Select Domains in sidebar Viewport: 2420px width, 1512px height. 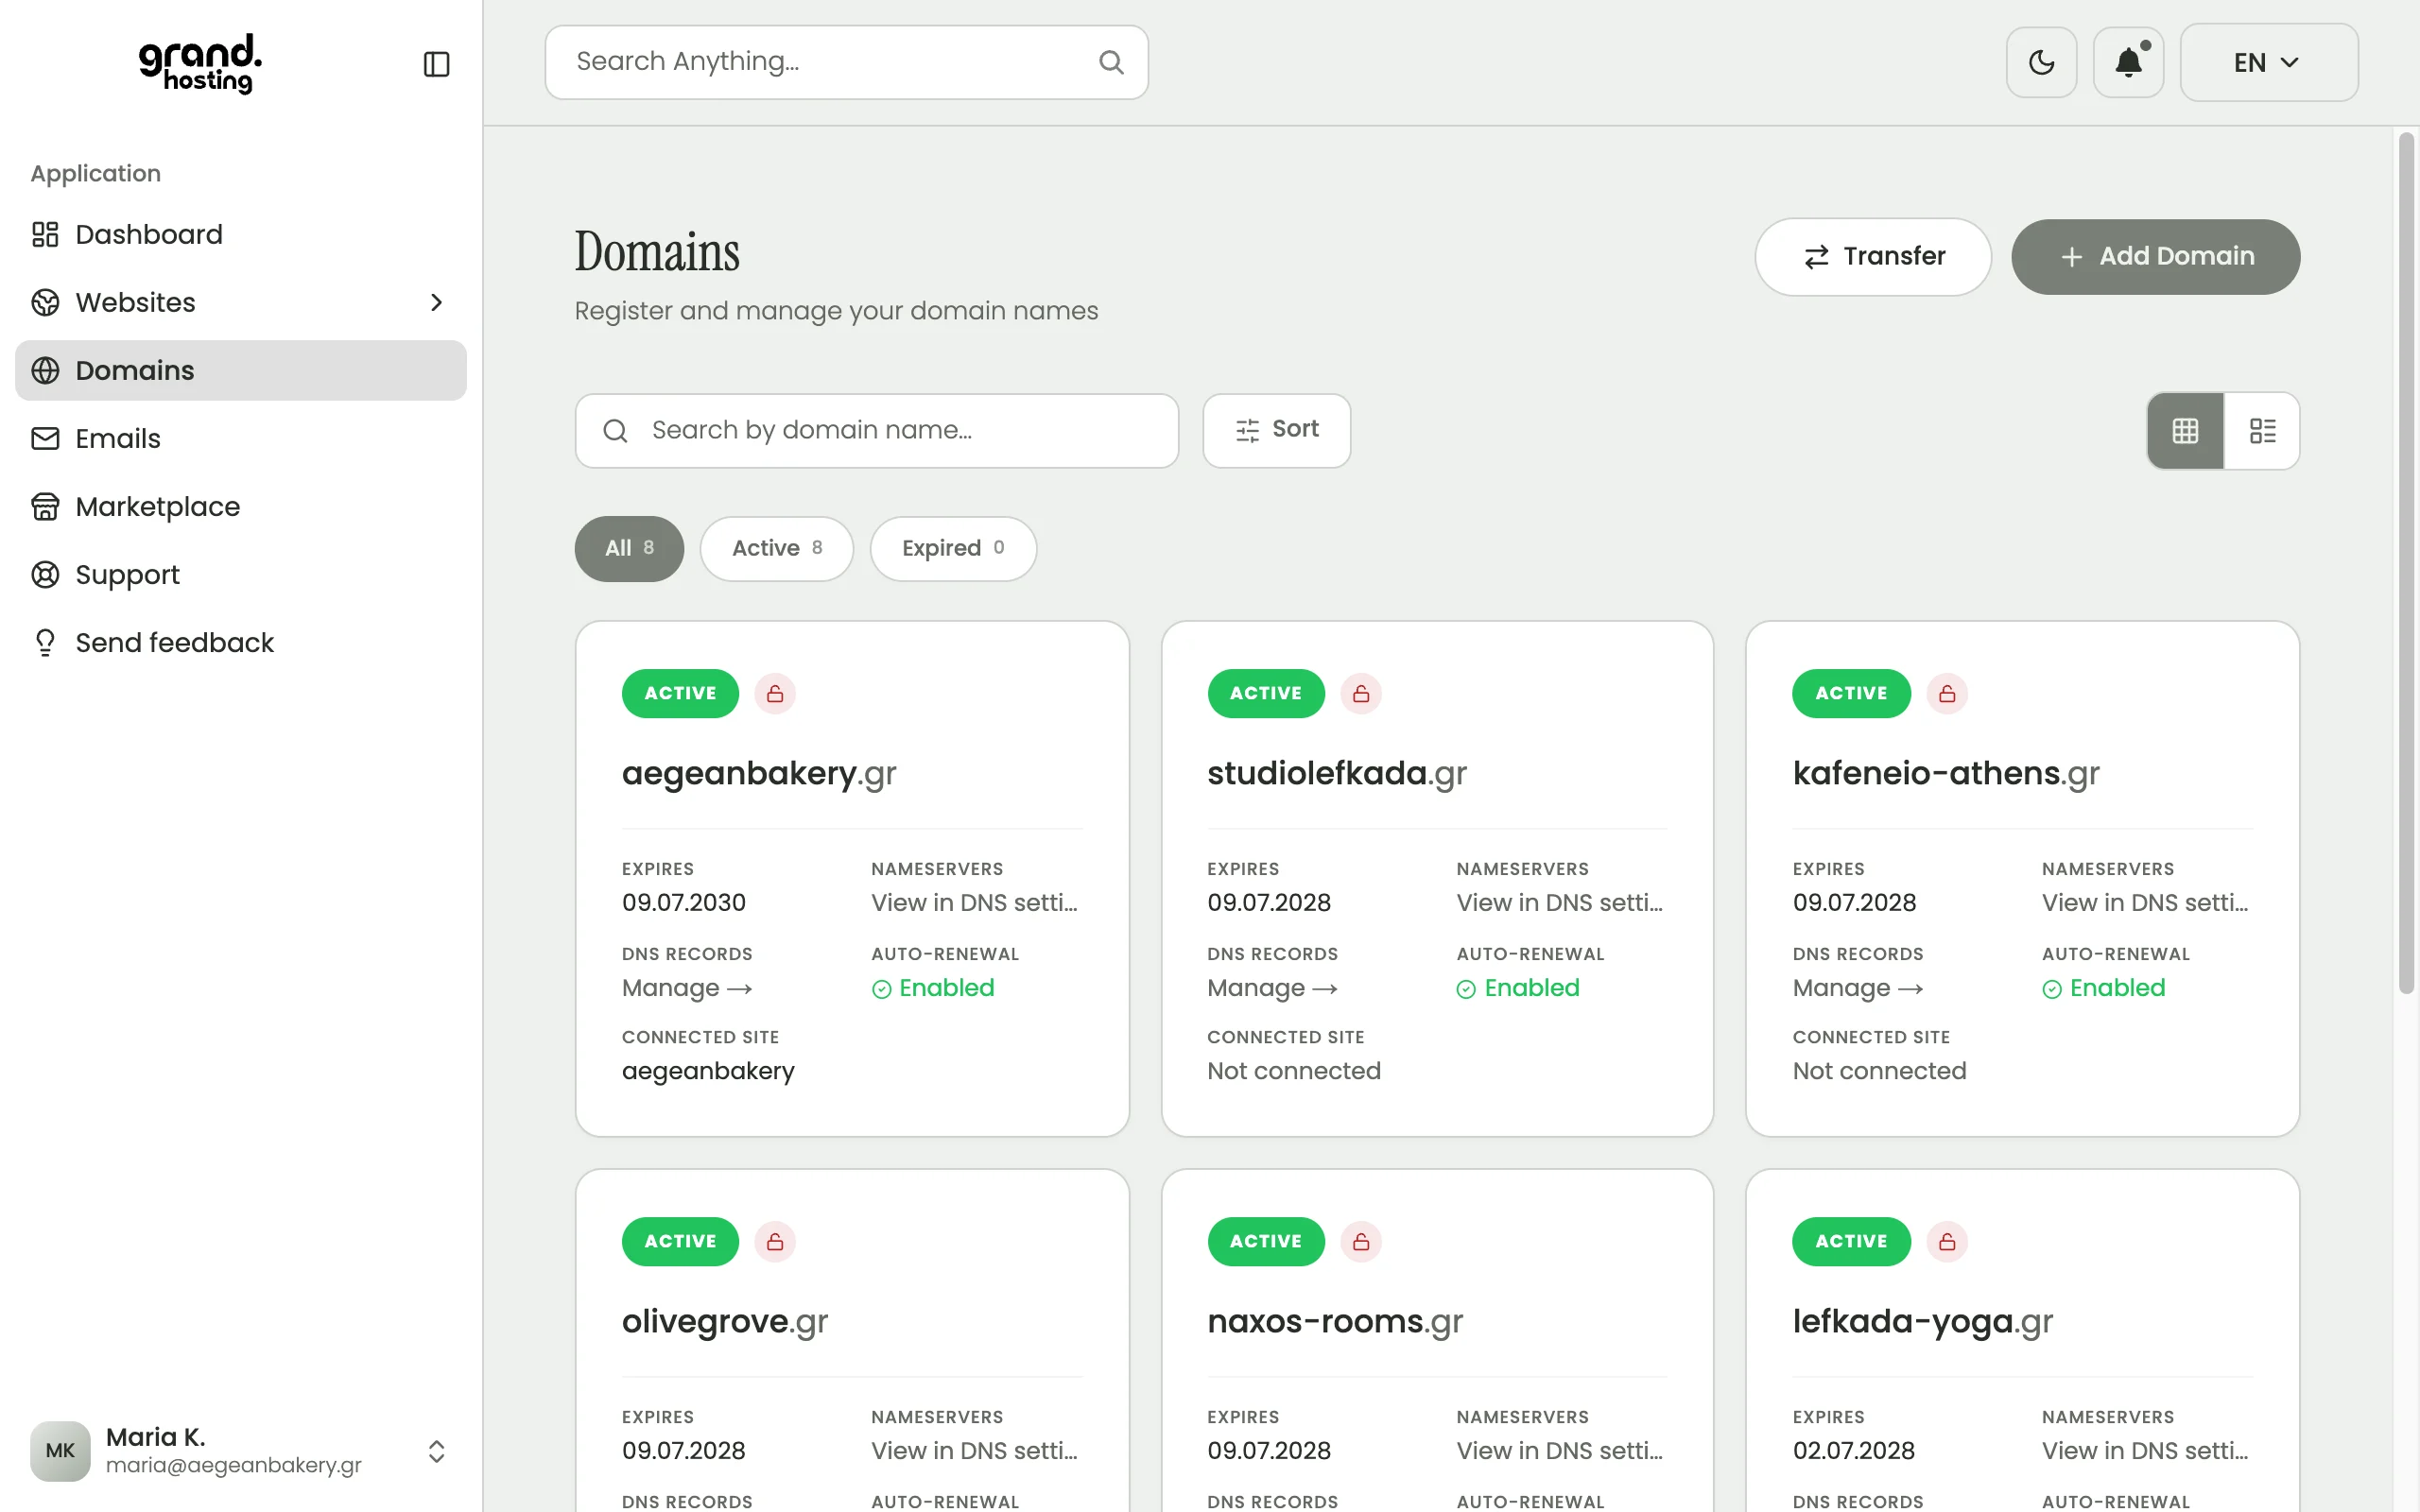click(240, 370)
